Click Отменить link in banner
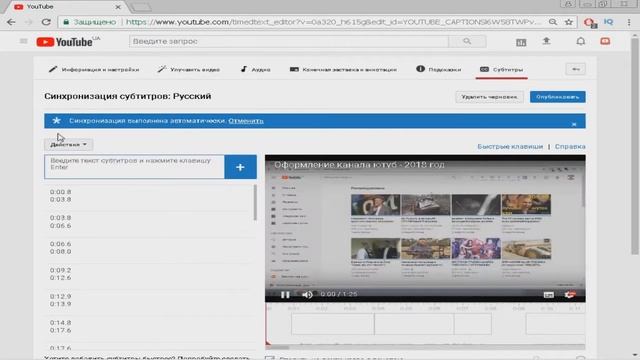The height and width of the screenshot is (360, 640). tap(246, 121)
